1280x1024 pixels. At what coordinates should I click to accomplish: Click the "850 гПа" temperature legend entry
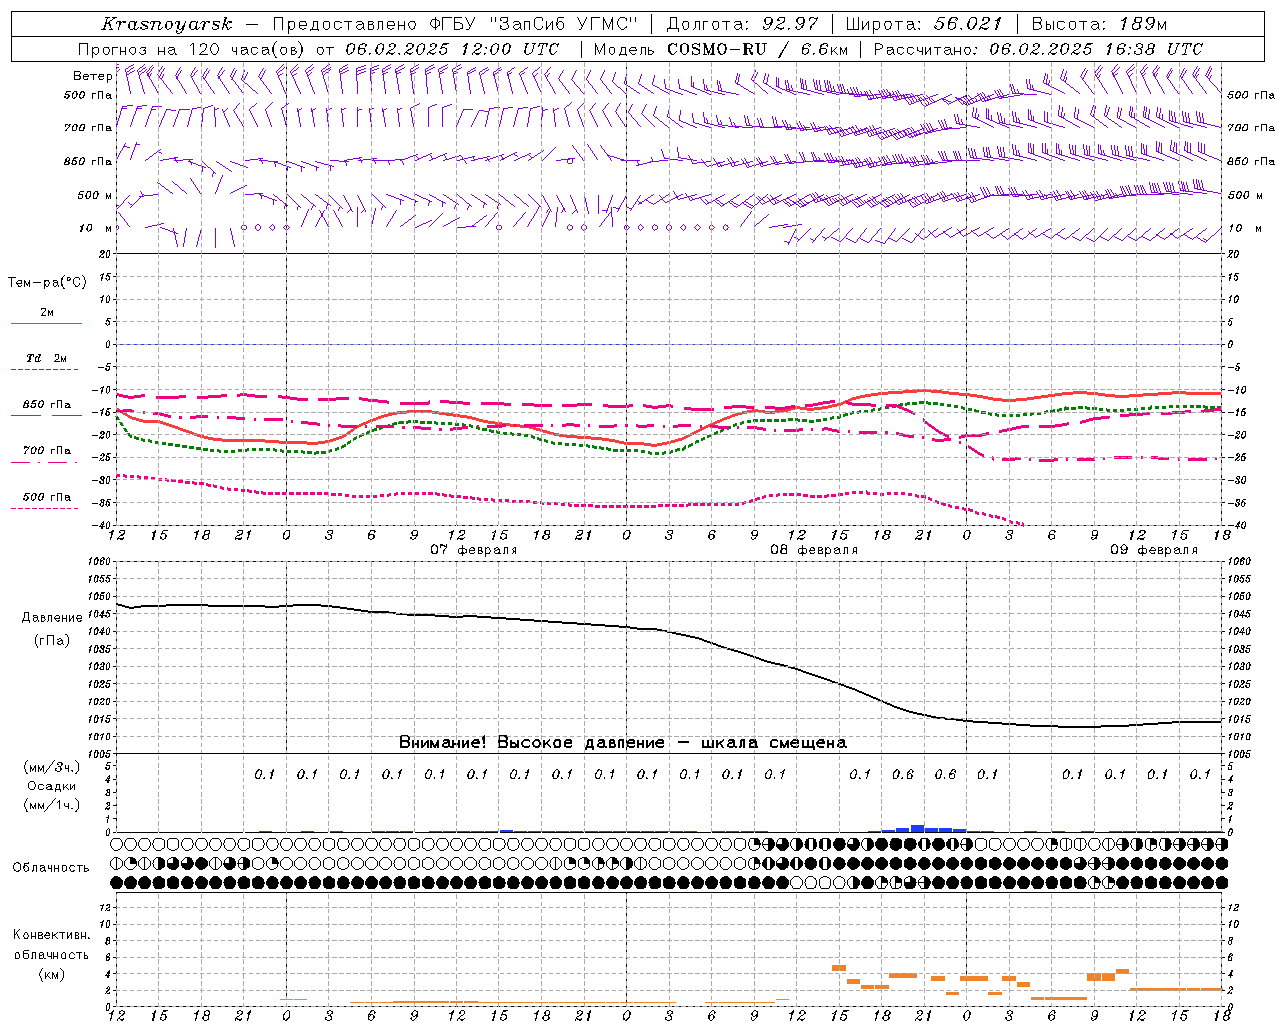[47, 405]
